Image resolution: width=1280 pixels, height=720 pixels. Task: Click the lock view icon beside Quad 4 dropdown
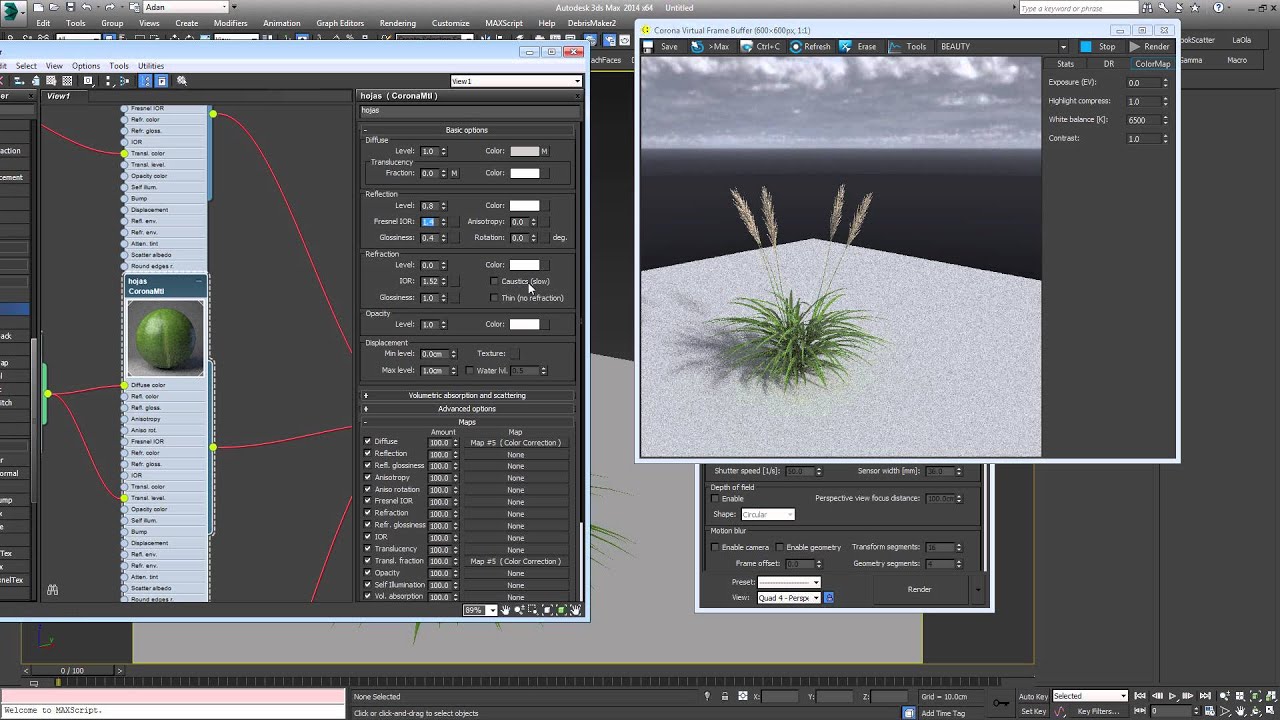pyautogui.click(x=829, y=598)
